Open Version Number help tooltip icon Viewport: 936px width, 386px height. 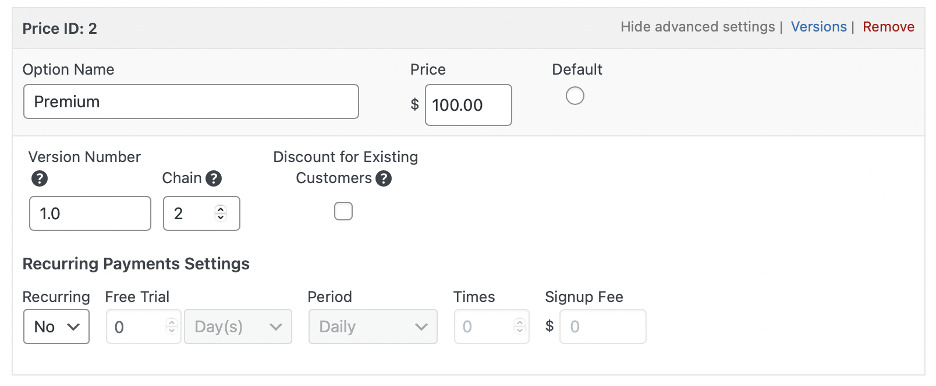[x=39, y=178]
